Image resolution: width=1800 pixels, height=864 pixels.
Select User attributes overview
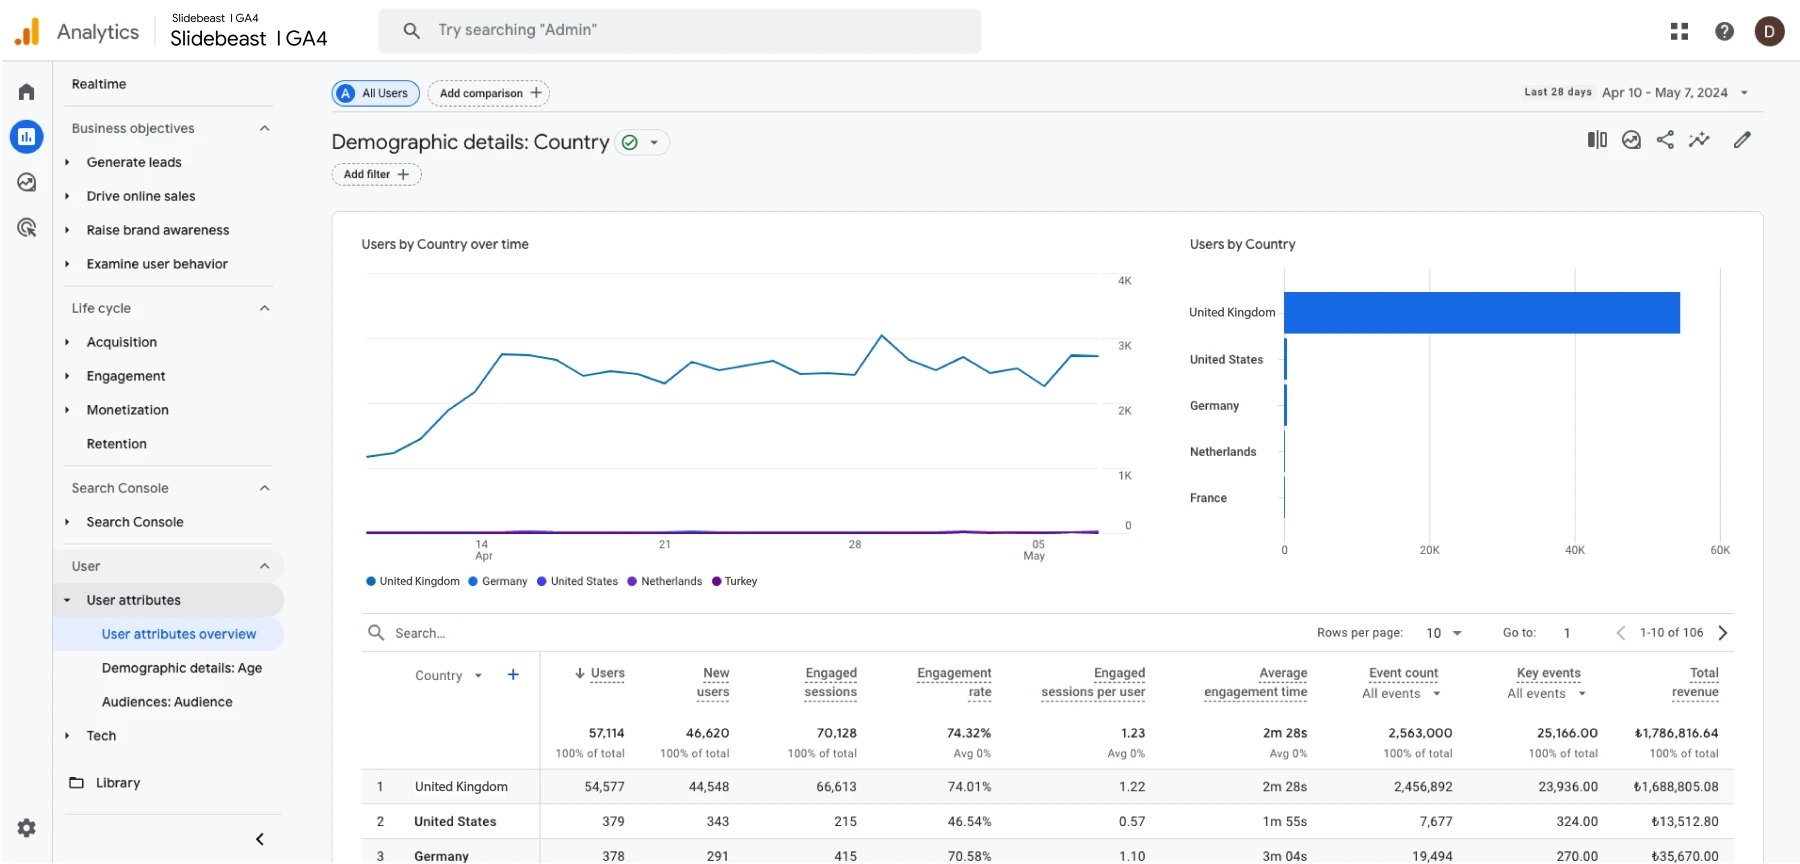(179, 634)
